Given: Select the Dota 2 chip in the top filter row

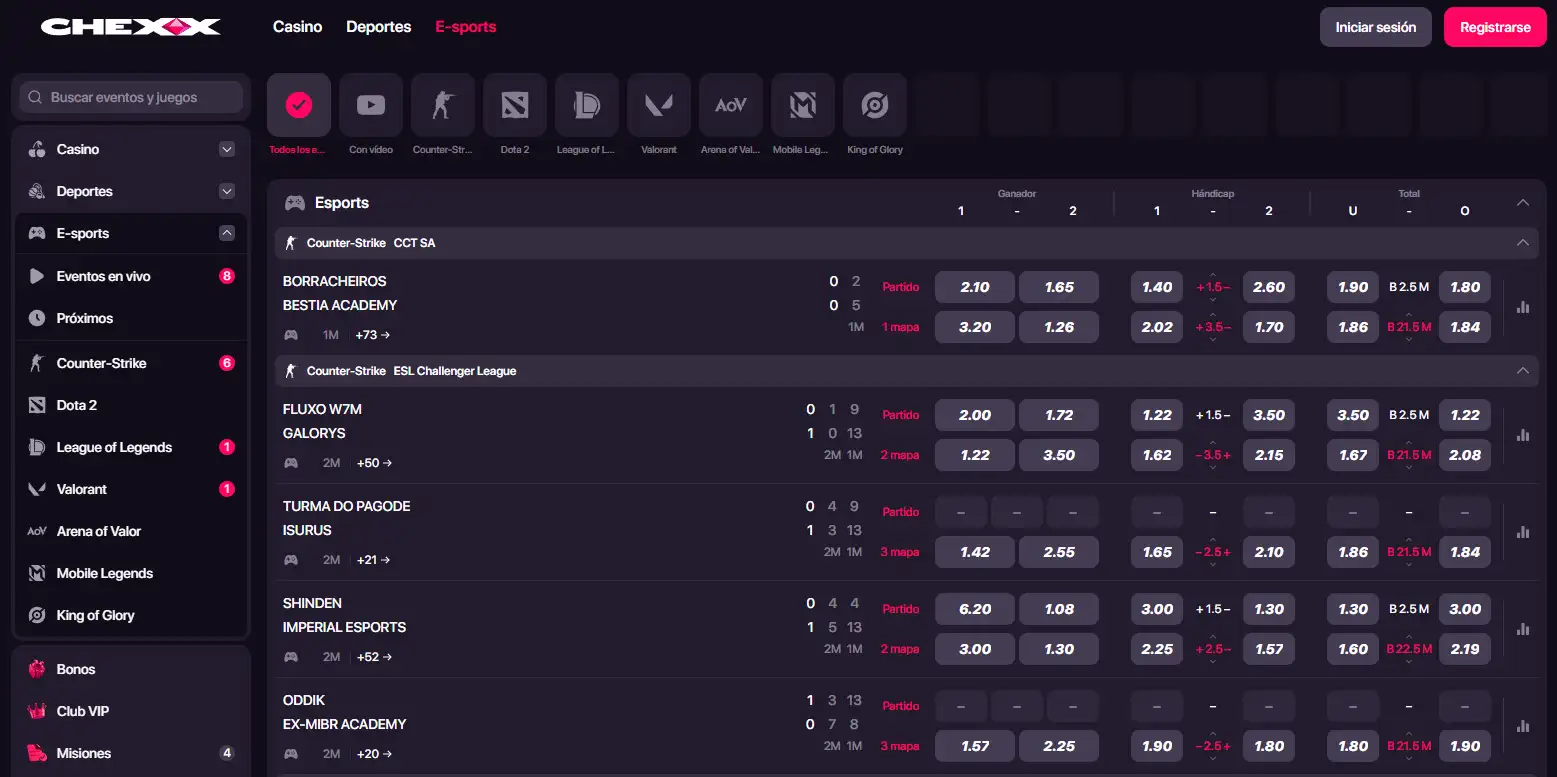Looking at the screenshot, I should [x=515, y=104].
